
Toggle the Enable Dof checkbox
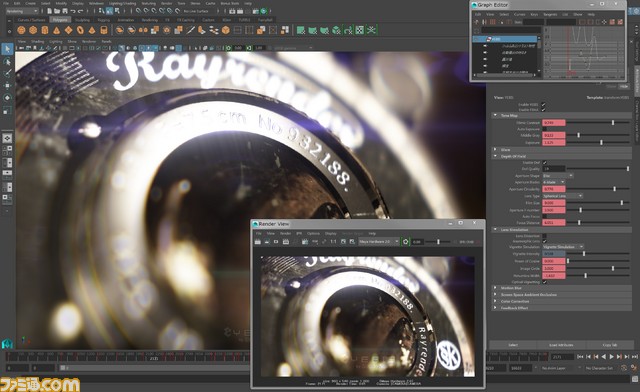coord(544,163)
